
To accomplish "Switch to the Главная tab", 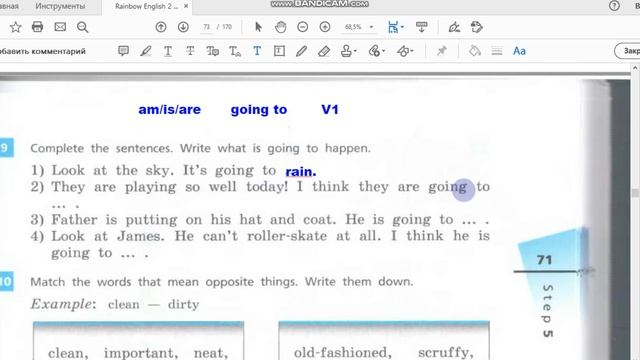I will (x=9, y=7).
